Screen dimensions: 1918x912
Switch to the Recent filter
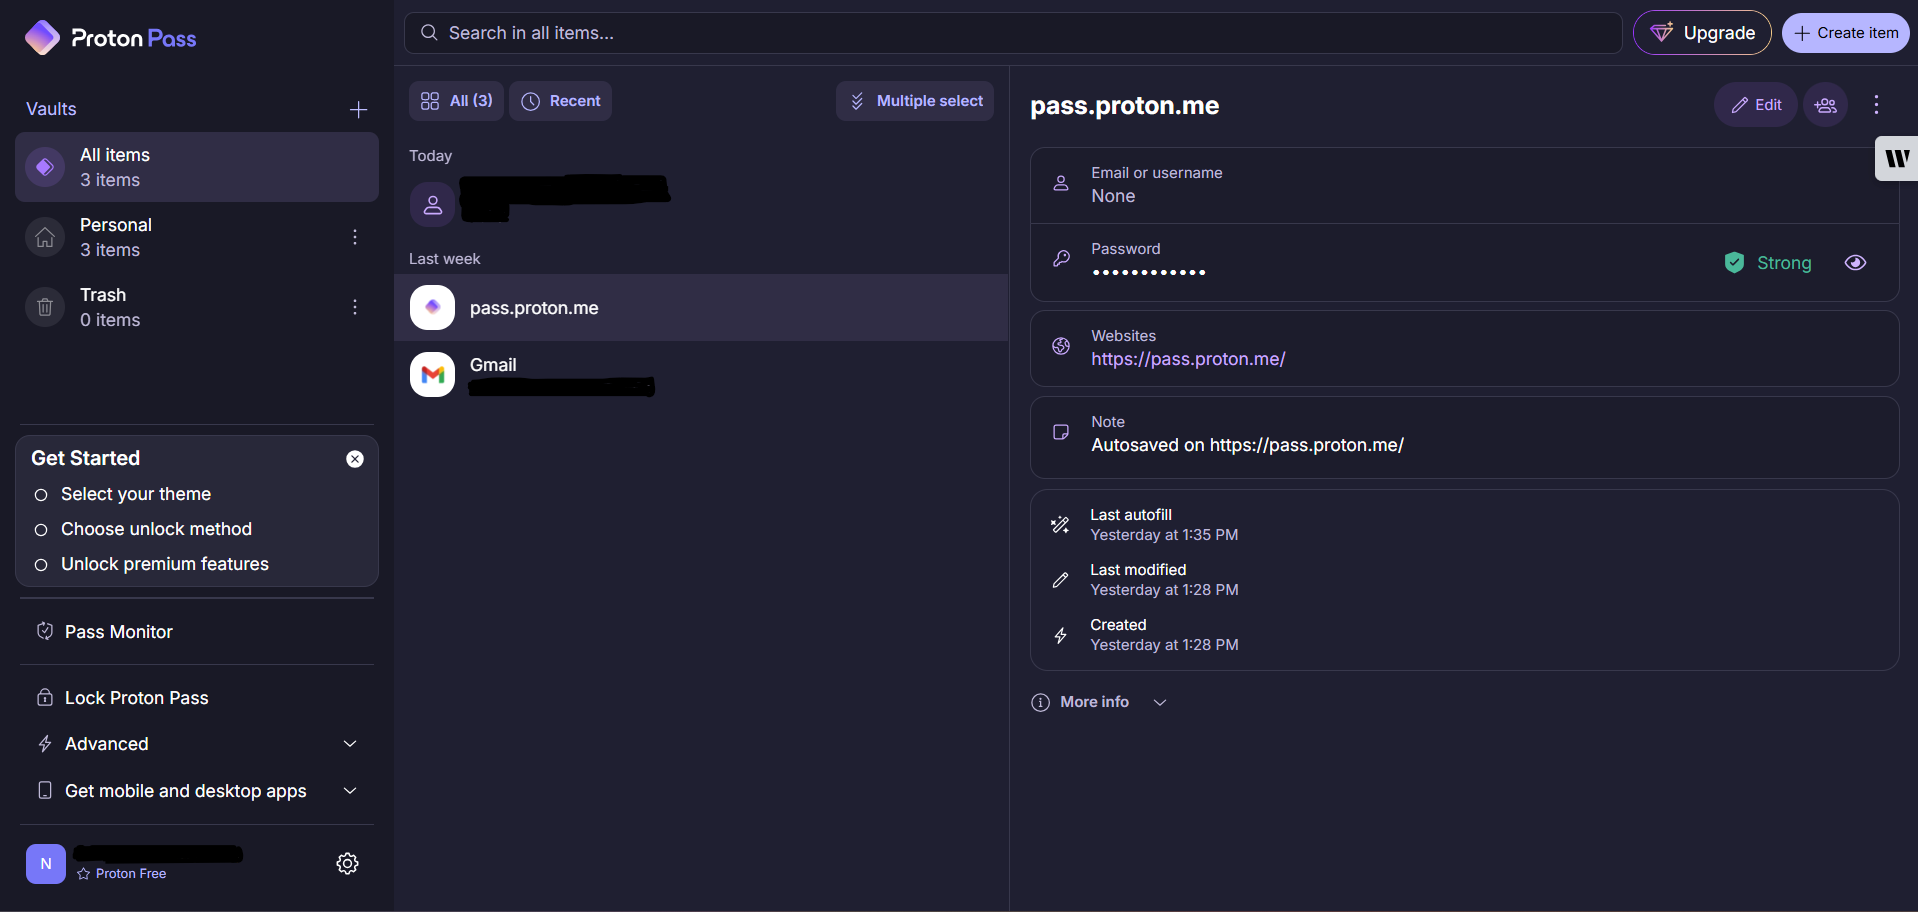561,101
